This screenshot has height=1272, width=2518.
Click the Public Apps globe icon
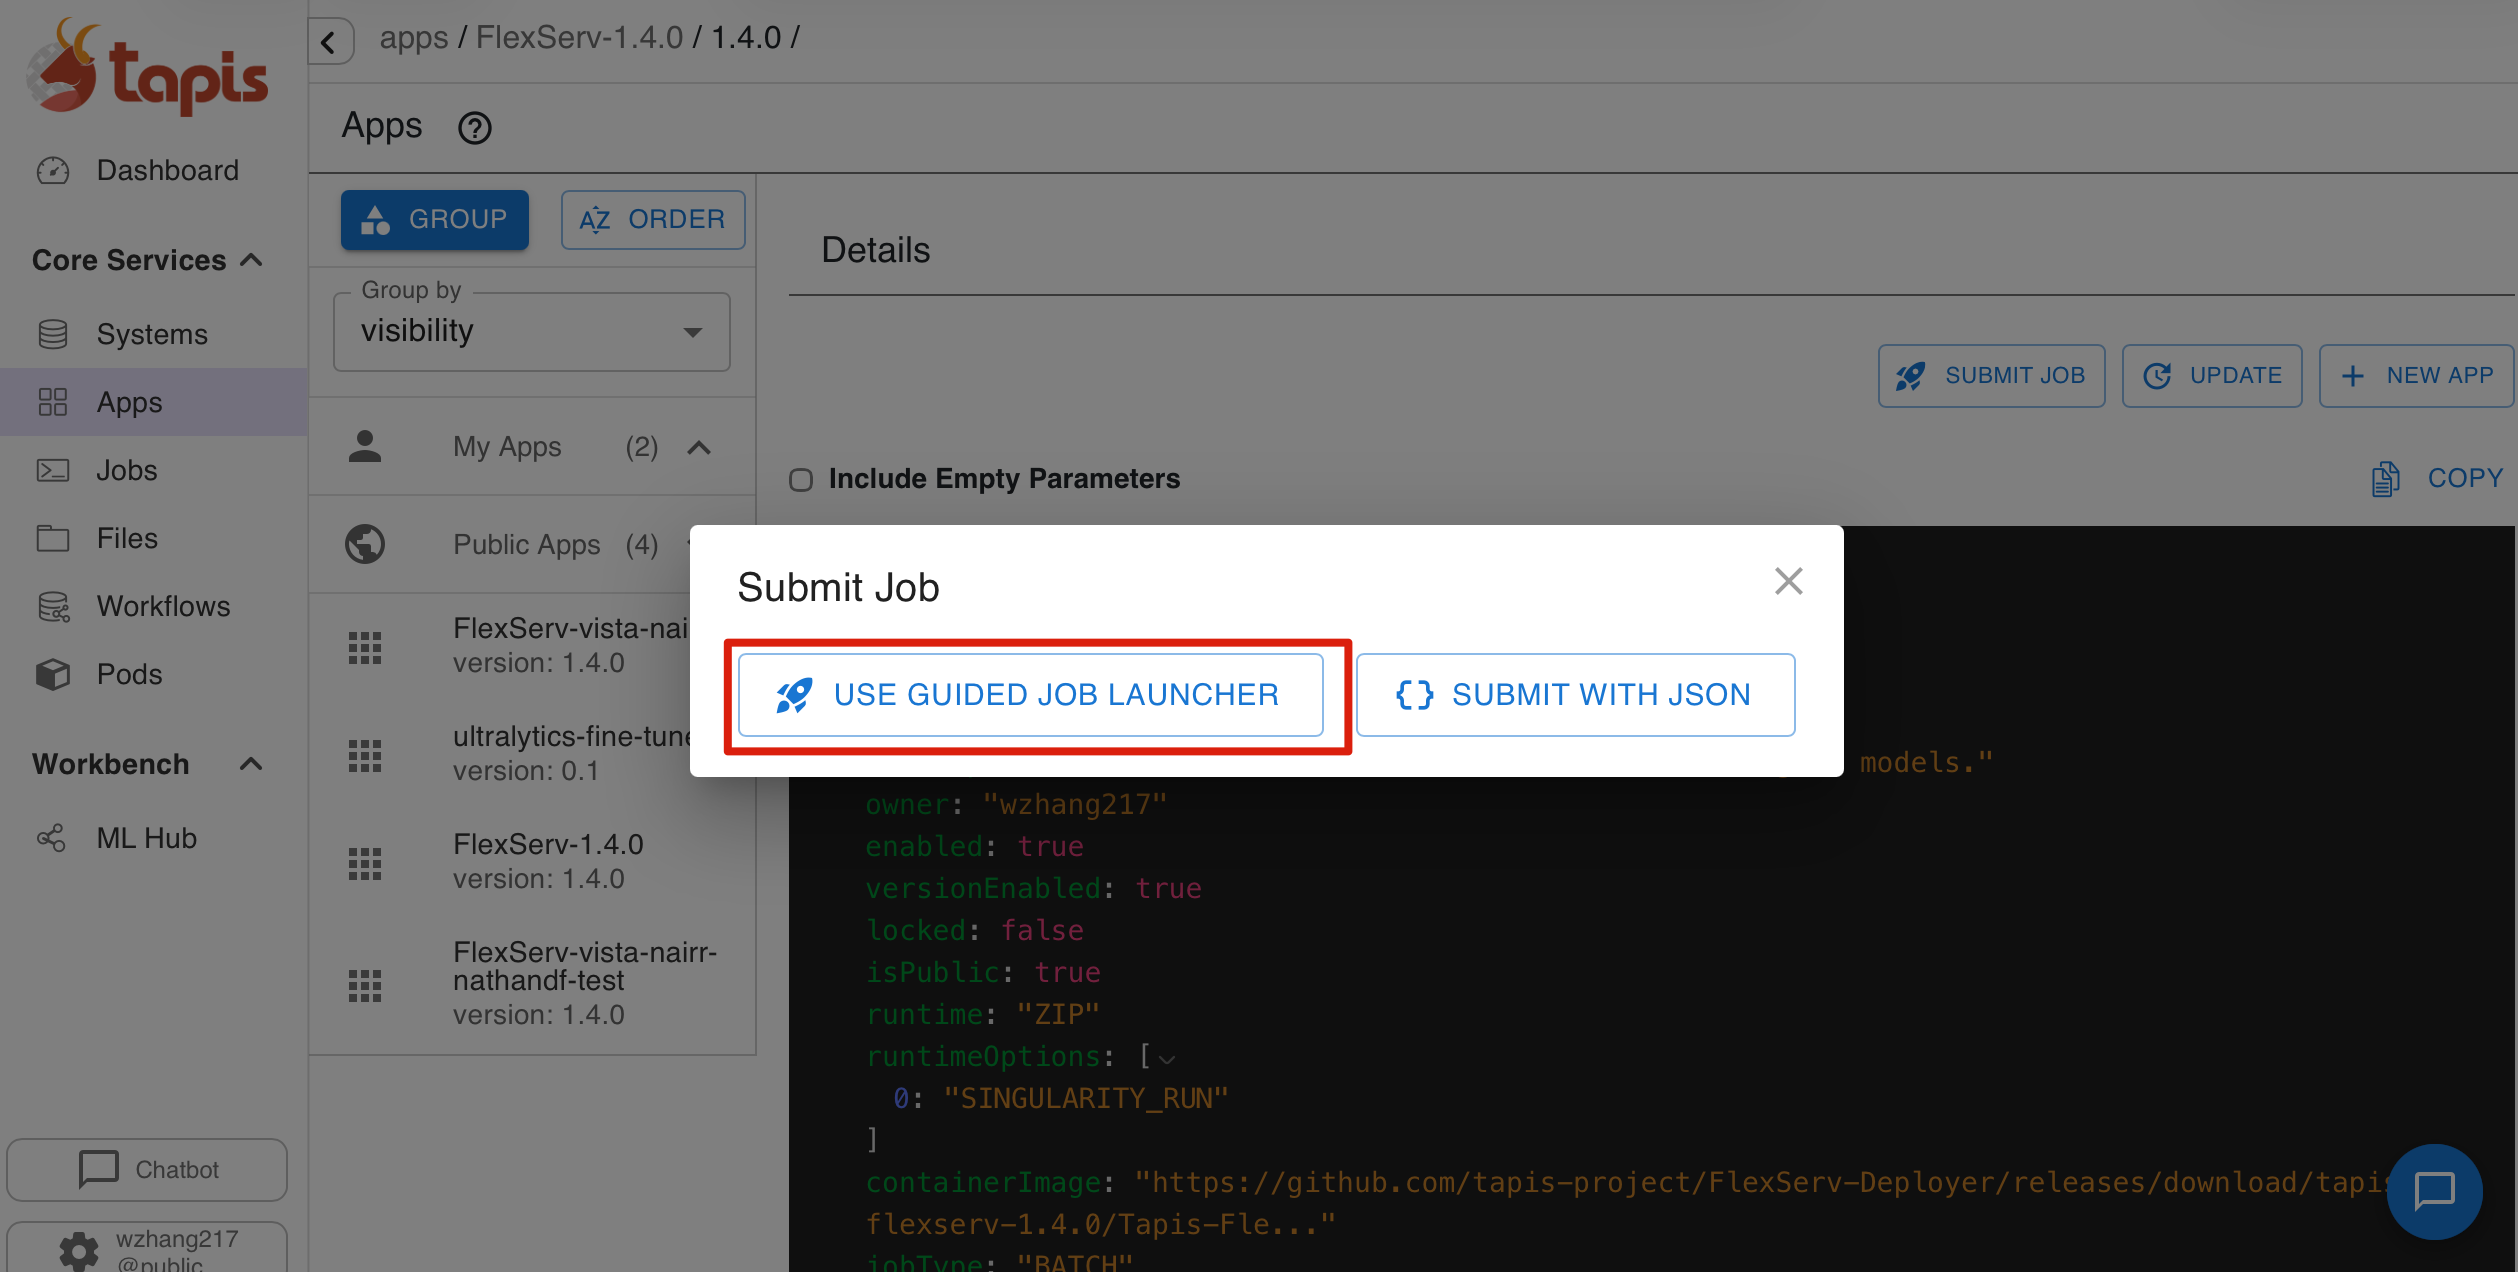point(365,544)
